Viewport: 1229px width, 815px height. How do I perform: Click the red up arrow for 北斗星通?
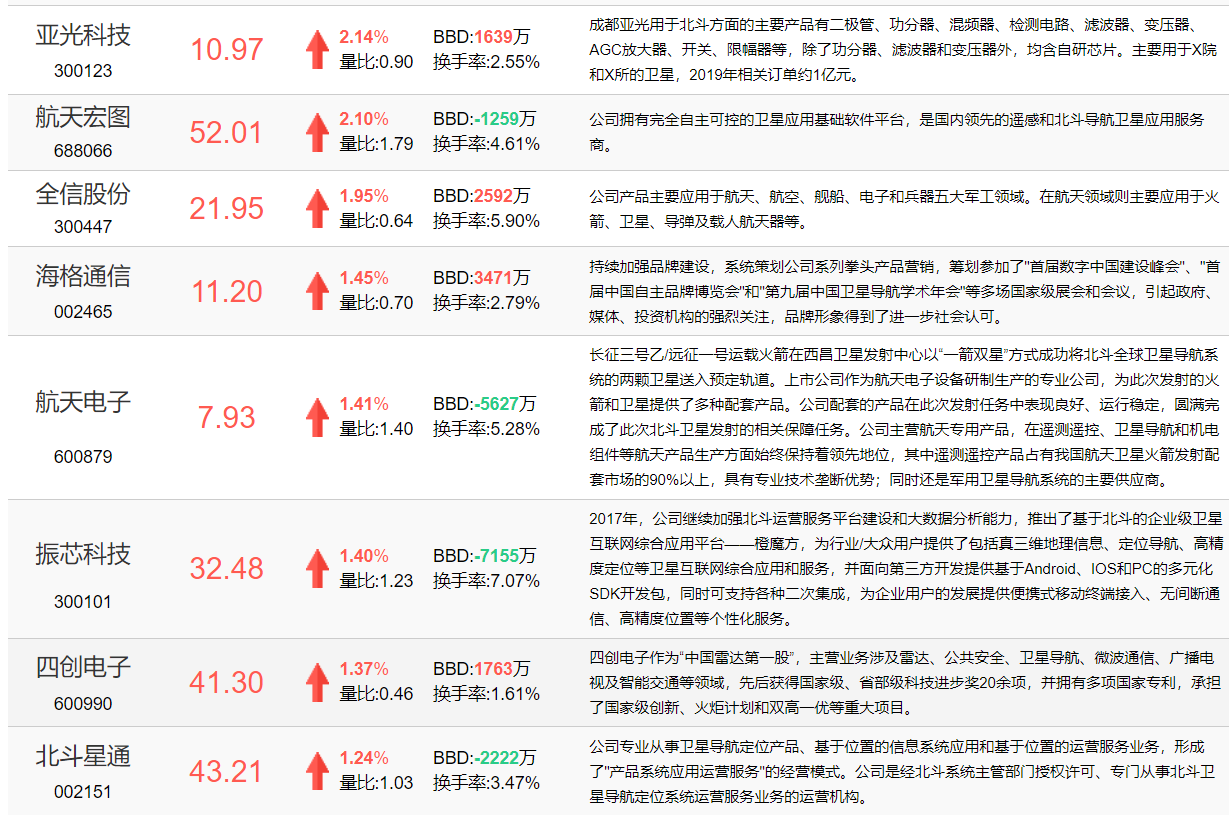coord(317,771)
